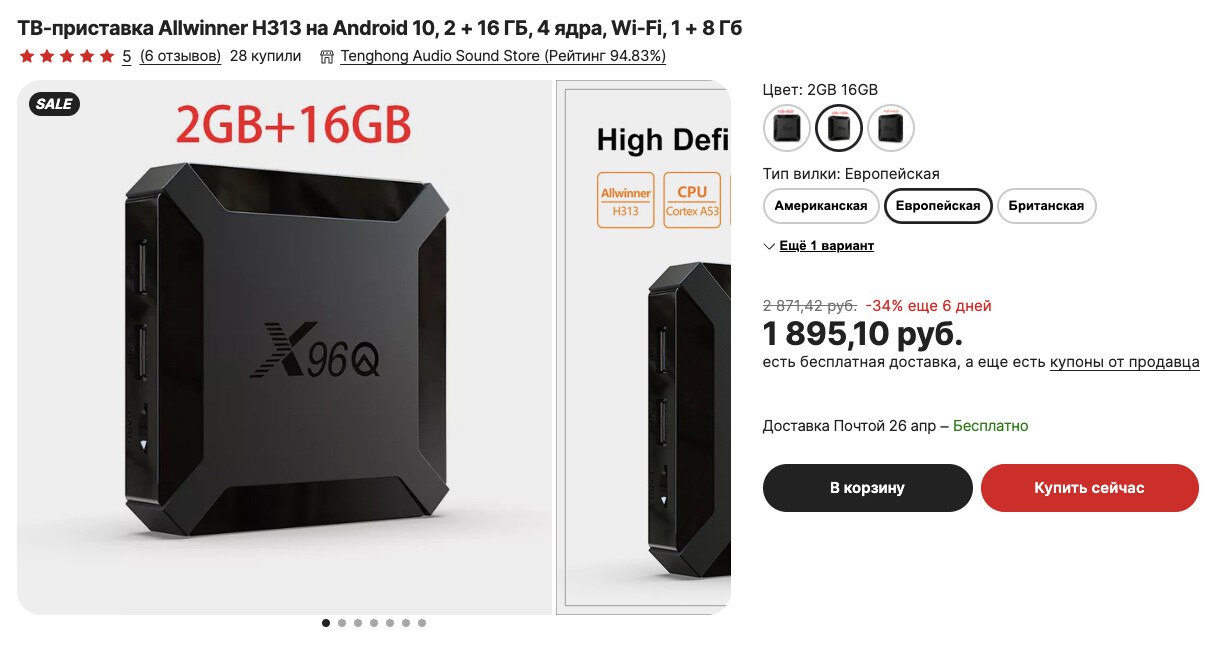
Task: Expand Ещё 1 вариант options
Action: [827, 246]
